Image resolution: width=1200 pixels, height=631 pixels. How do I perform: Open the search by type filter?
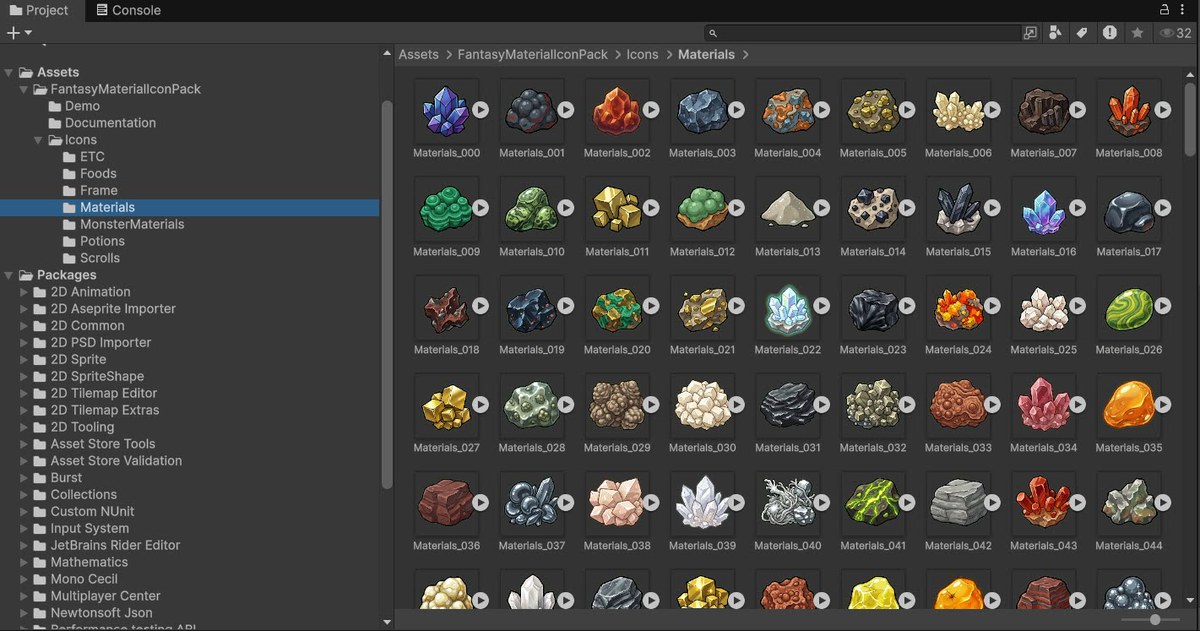pos(1055,33)
